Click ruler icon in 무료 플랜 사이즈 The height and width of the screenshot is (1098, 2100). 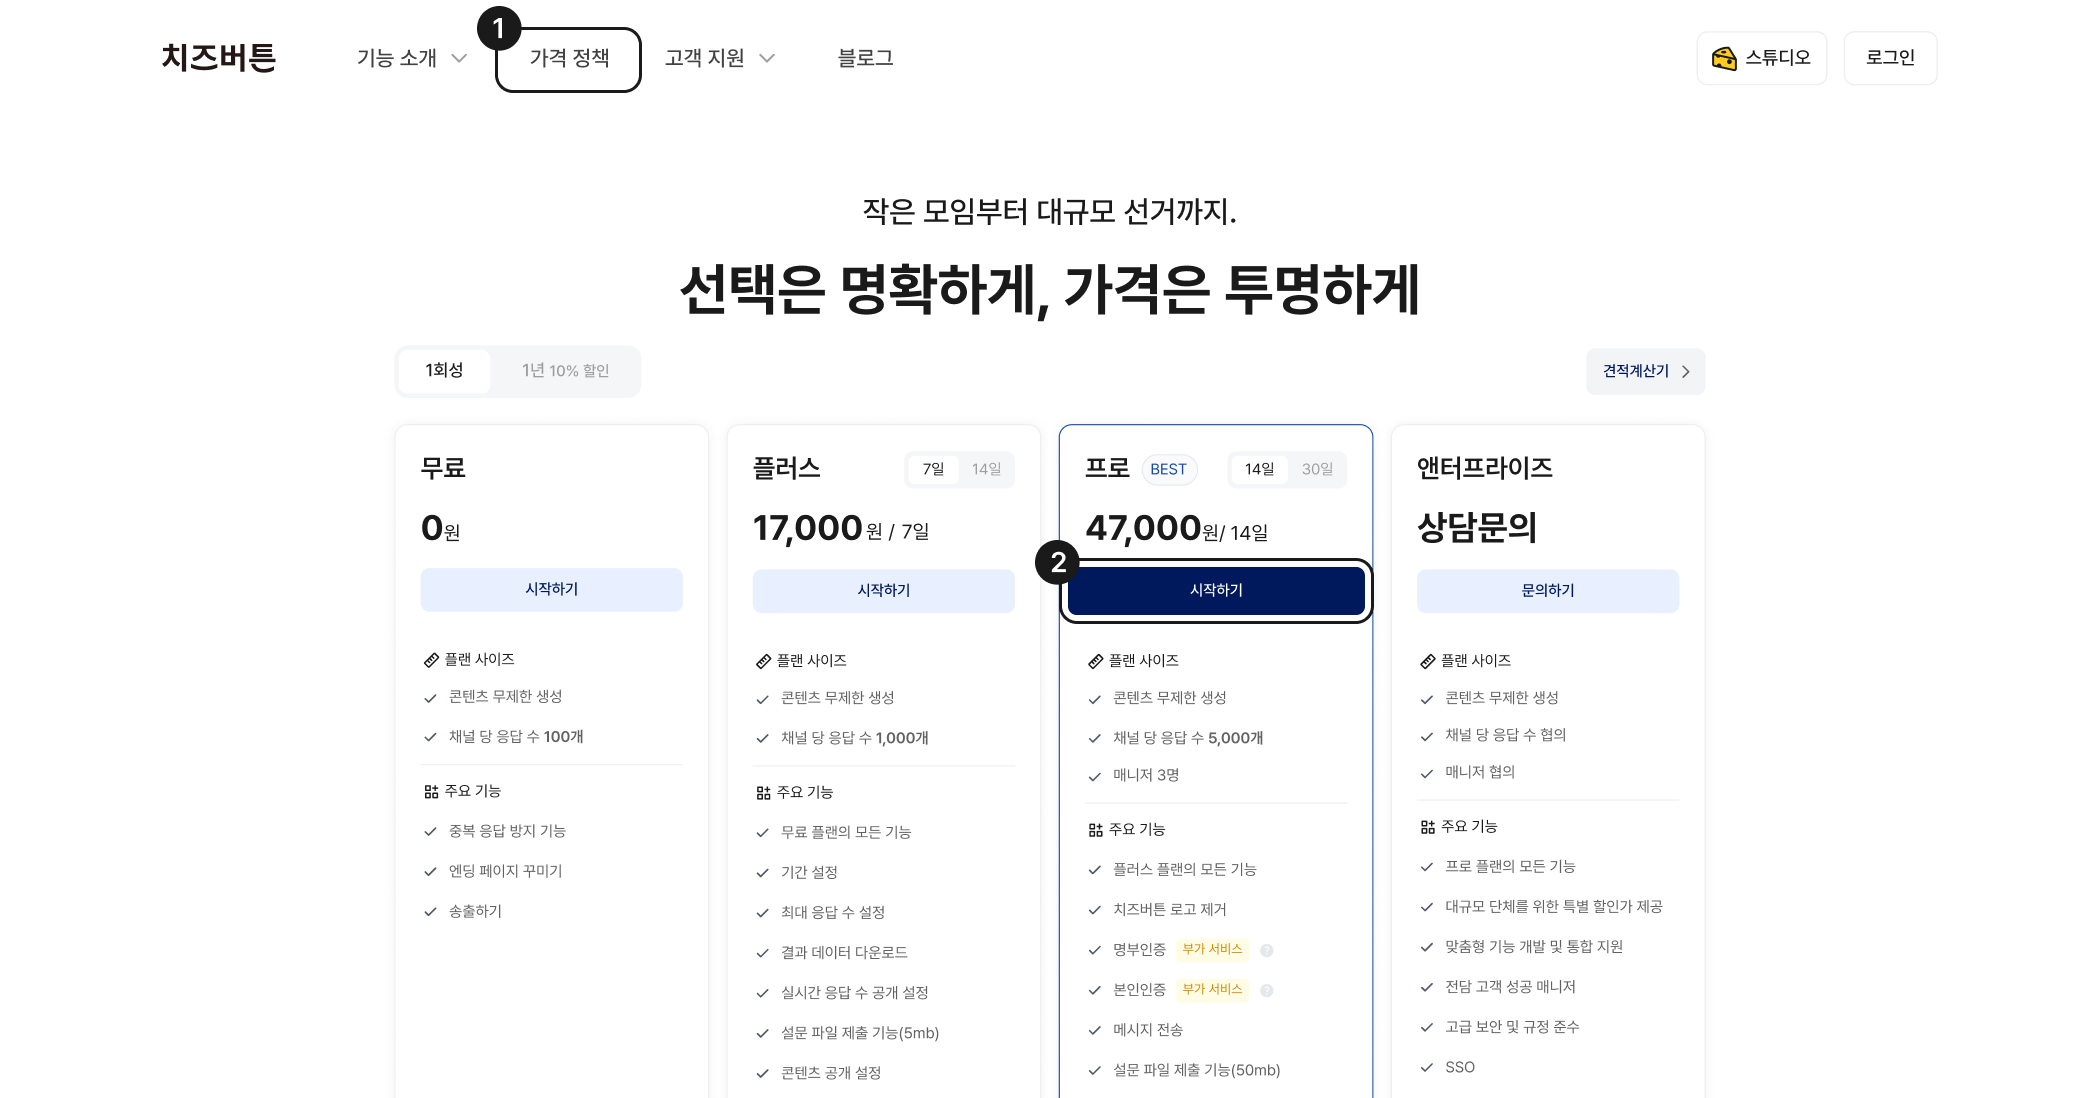431,660
